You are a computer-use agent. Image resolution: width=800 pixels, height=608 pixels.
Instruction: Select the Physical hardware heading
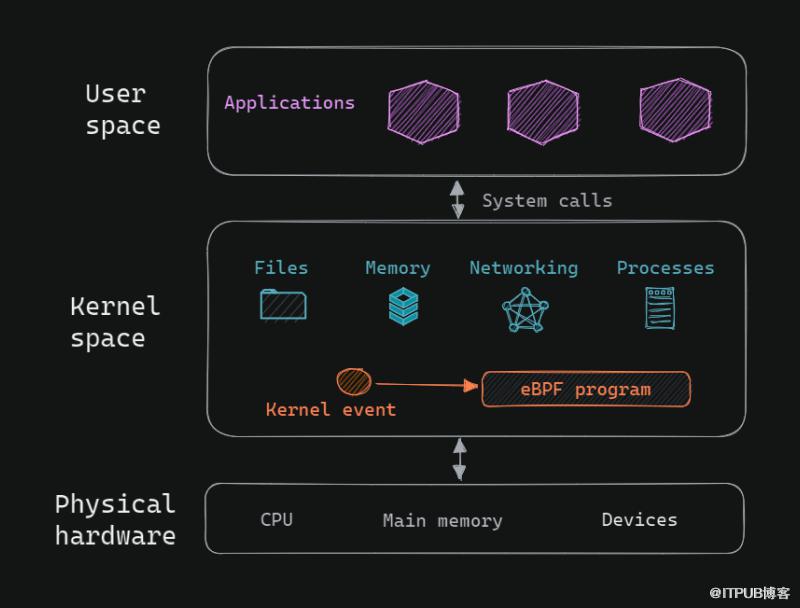coord(115,520)
